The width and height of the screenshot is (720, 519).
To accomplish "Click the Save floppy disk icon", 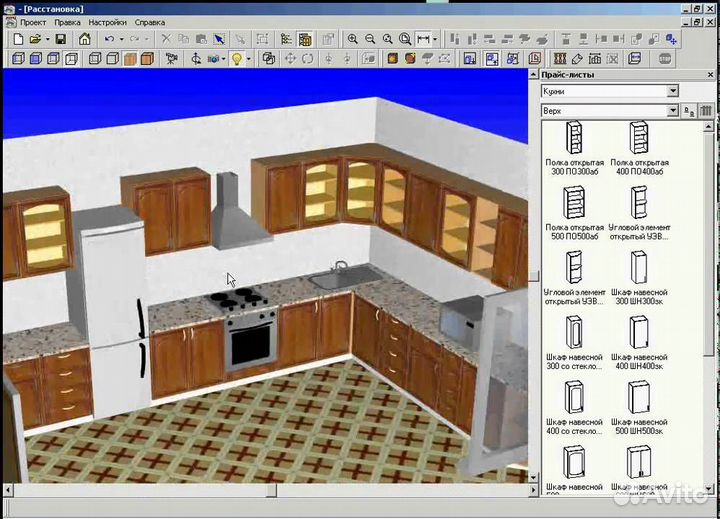I will pos(60,39).
